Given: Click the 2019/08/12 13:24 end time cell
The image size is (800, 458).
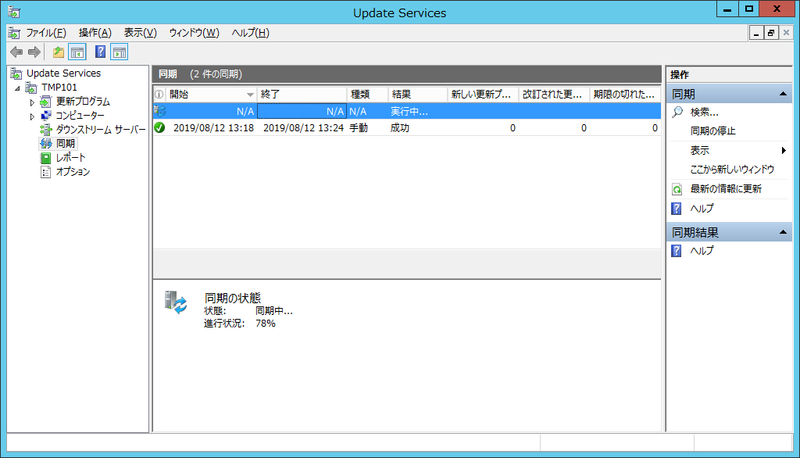Looking at the screenshot, I should tap(304, 128).
